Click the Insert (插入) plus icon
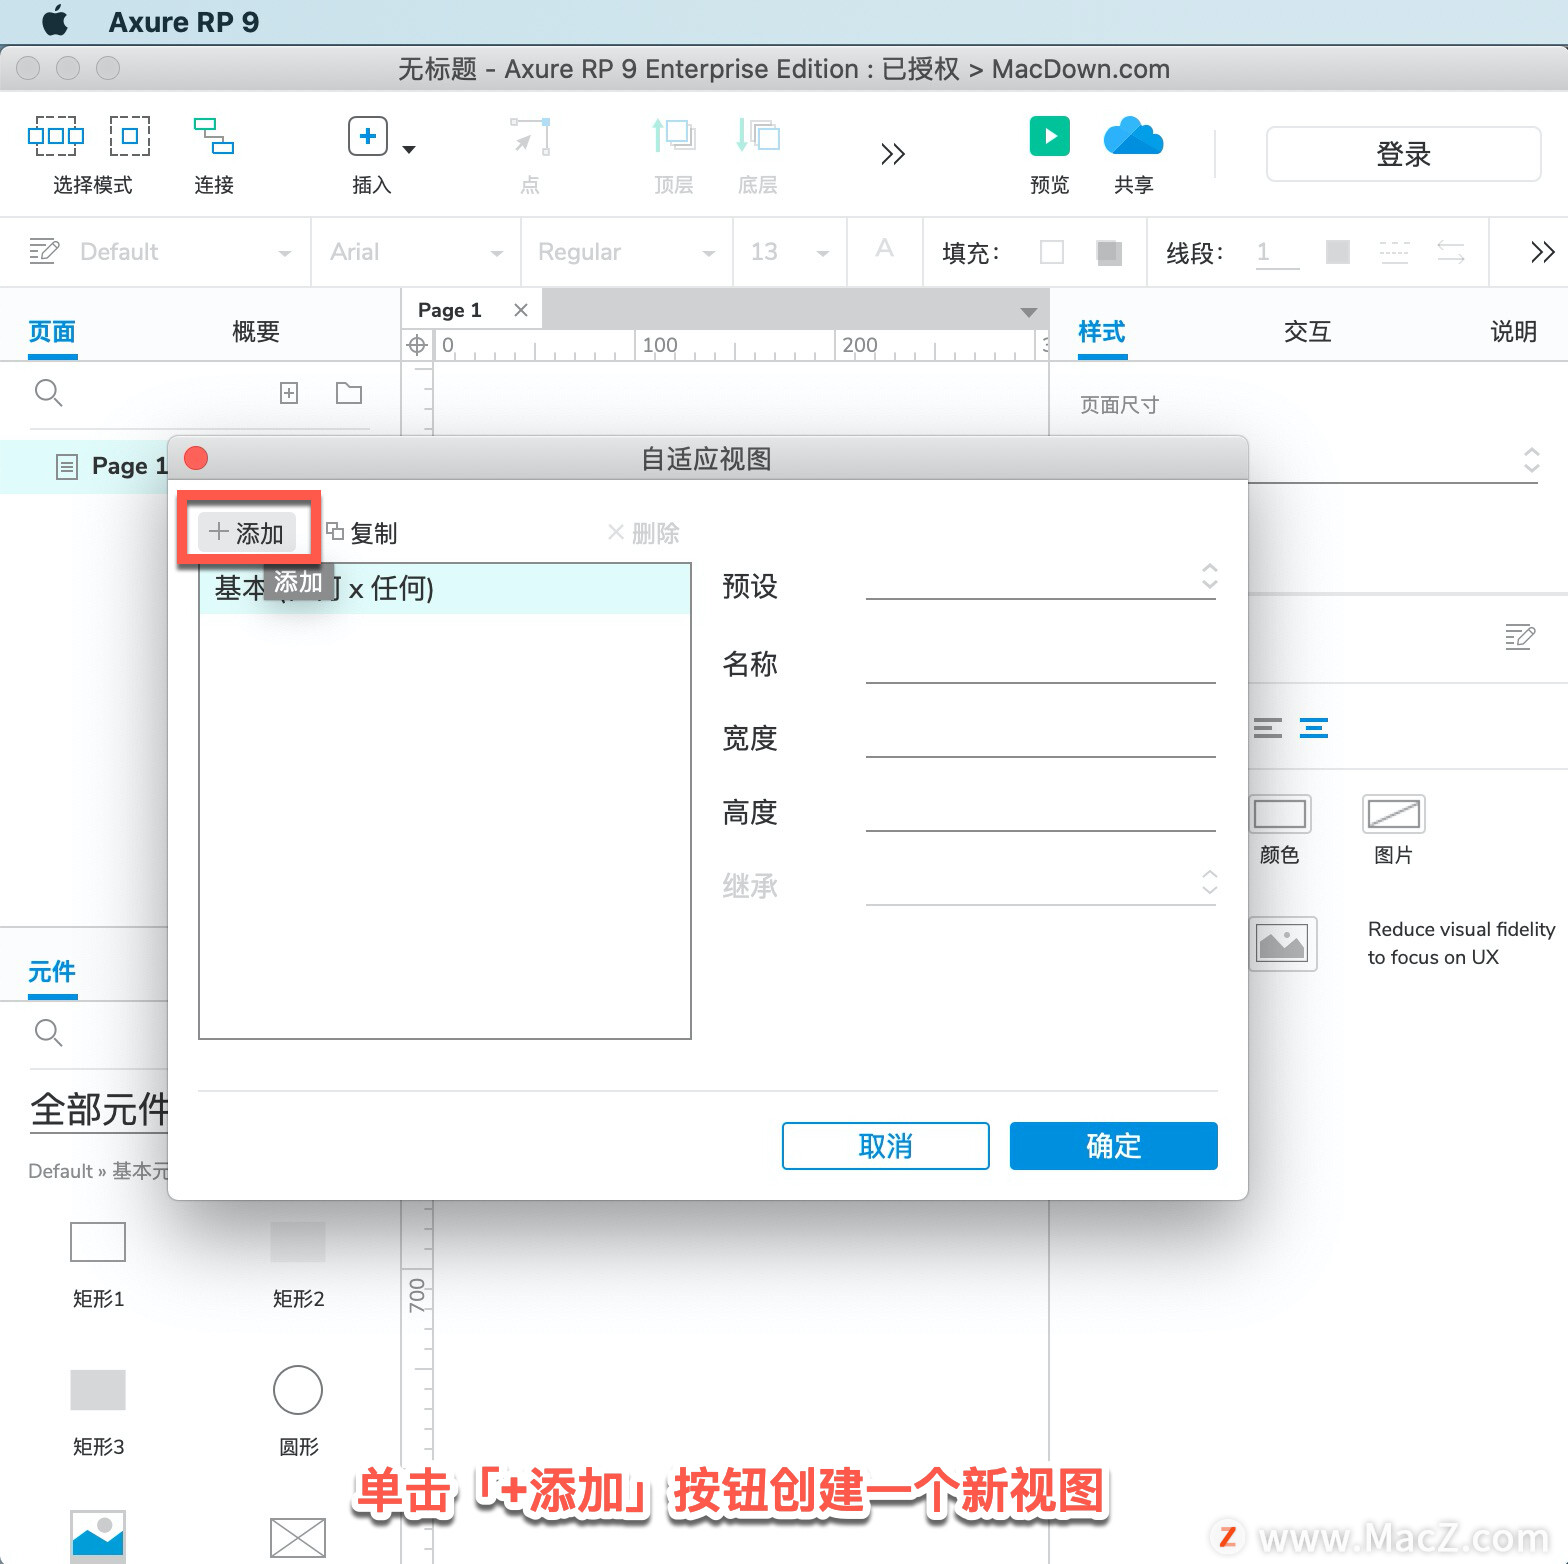The height and width of the screenshot is (1564, 1568). (x=368, y=136)
